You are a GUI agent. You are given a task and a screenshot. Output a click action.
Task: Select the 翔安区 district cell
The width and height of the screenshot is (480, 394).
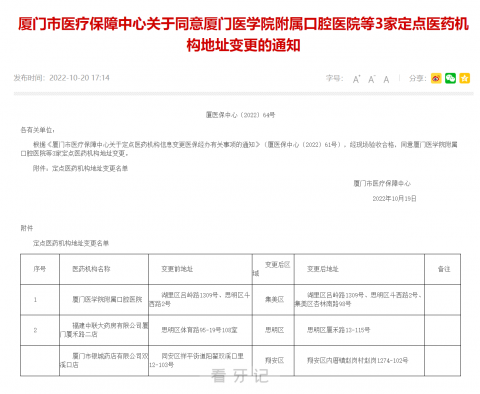coord(274,361)
